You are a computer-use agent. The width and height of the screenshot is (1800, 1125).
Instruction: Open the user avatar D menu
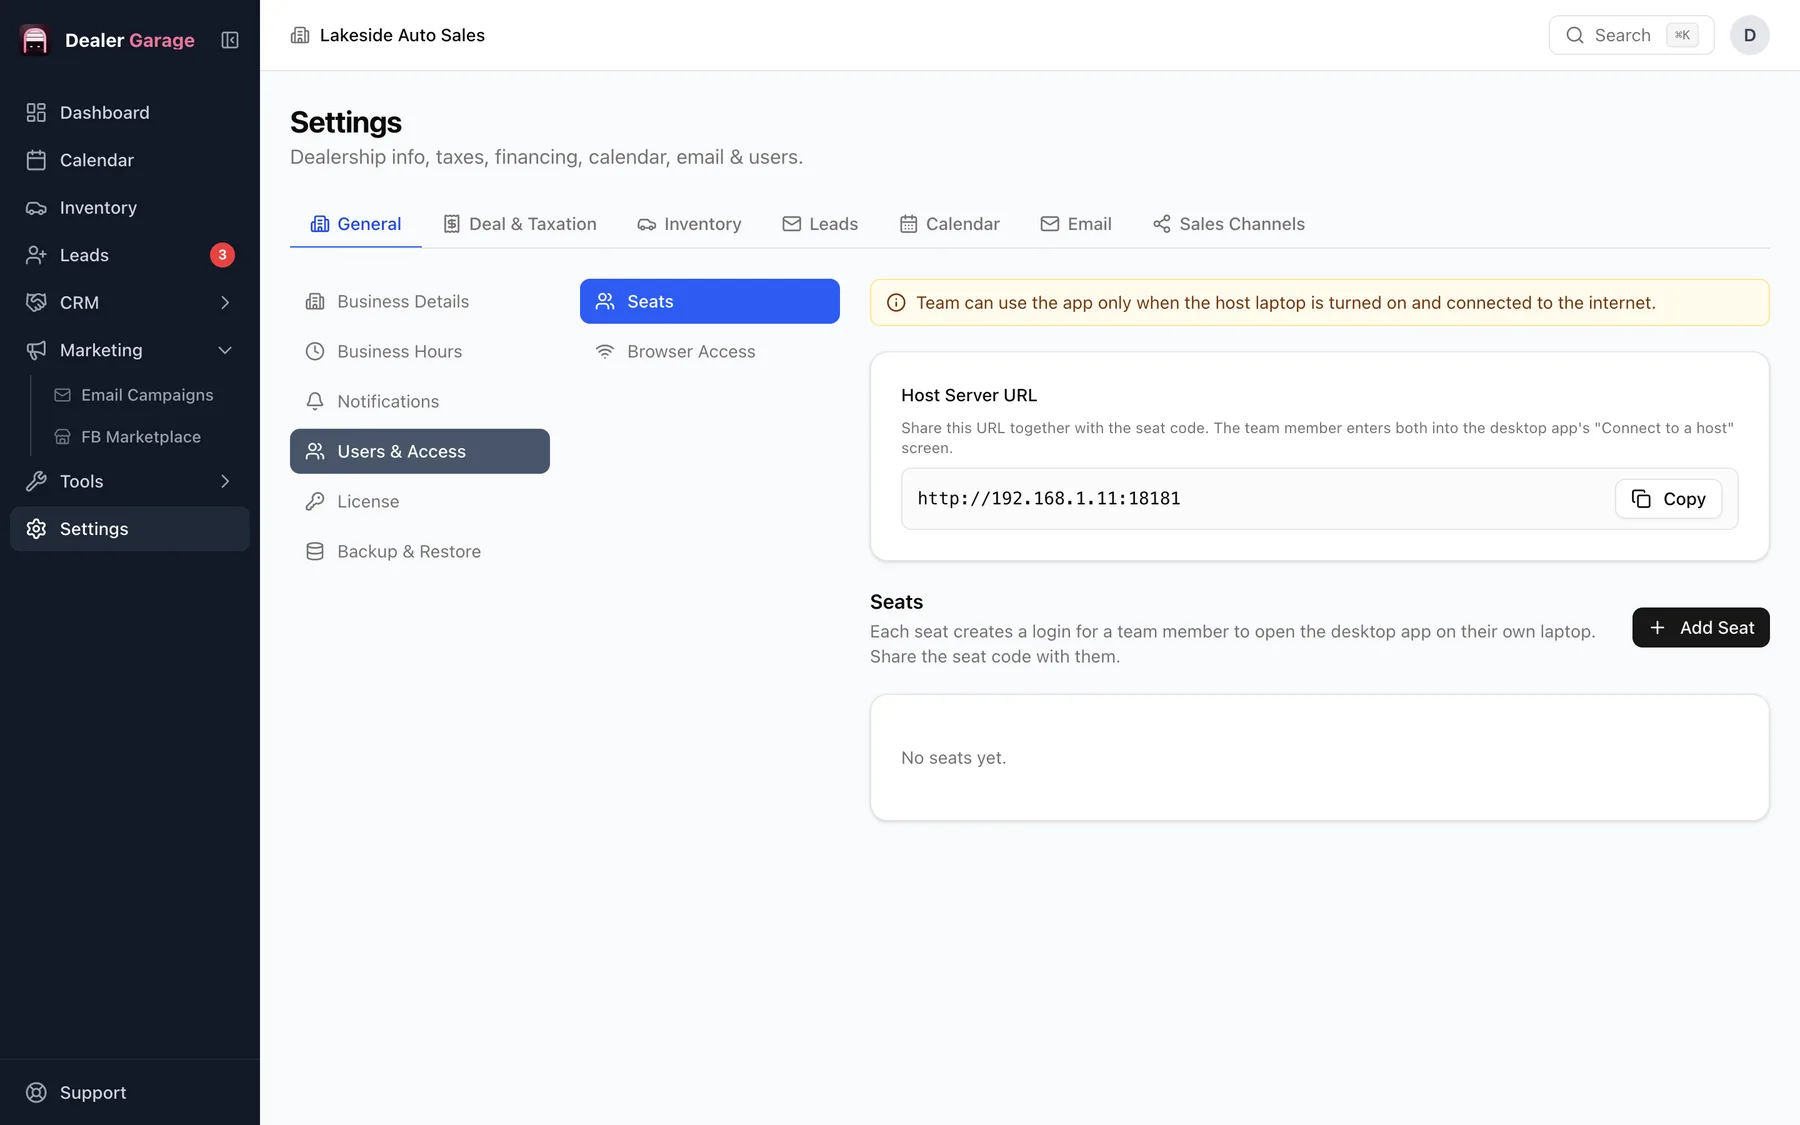(x=1749, y=35)
